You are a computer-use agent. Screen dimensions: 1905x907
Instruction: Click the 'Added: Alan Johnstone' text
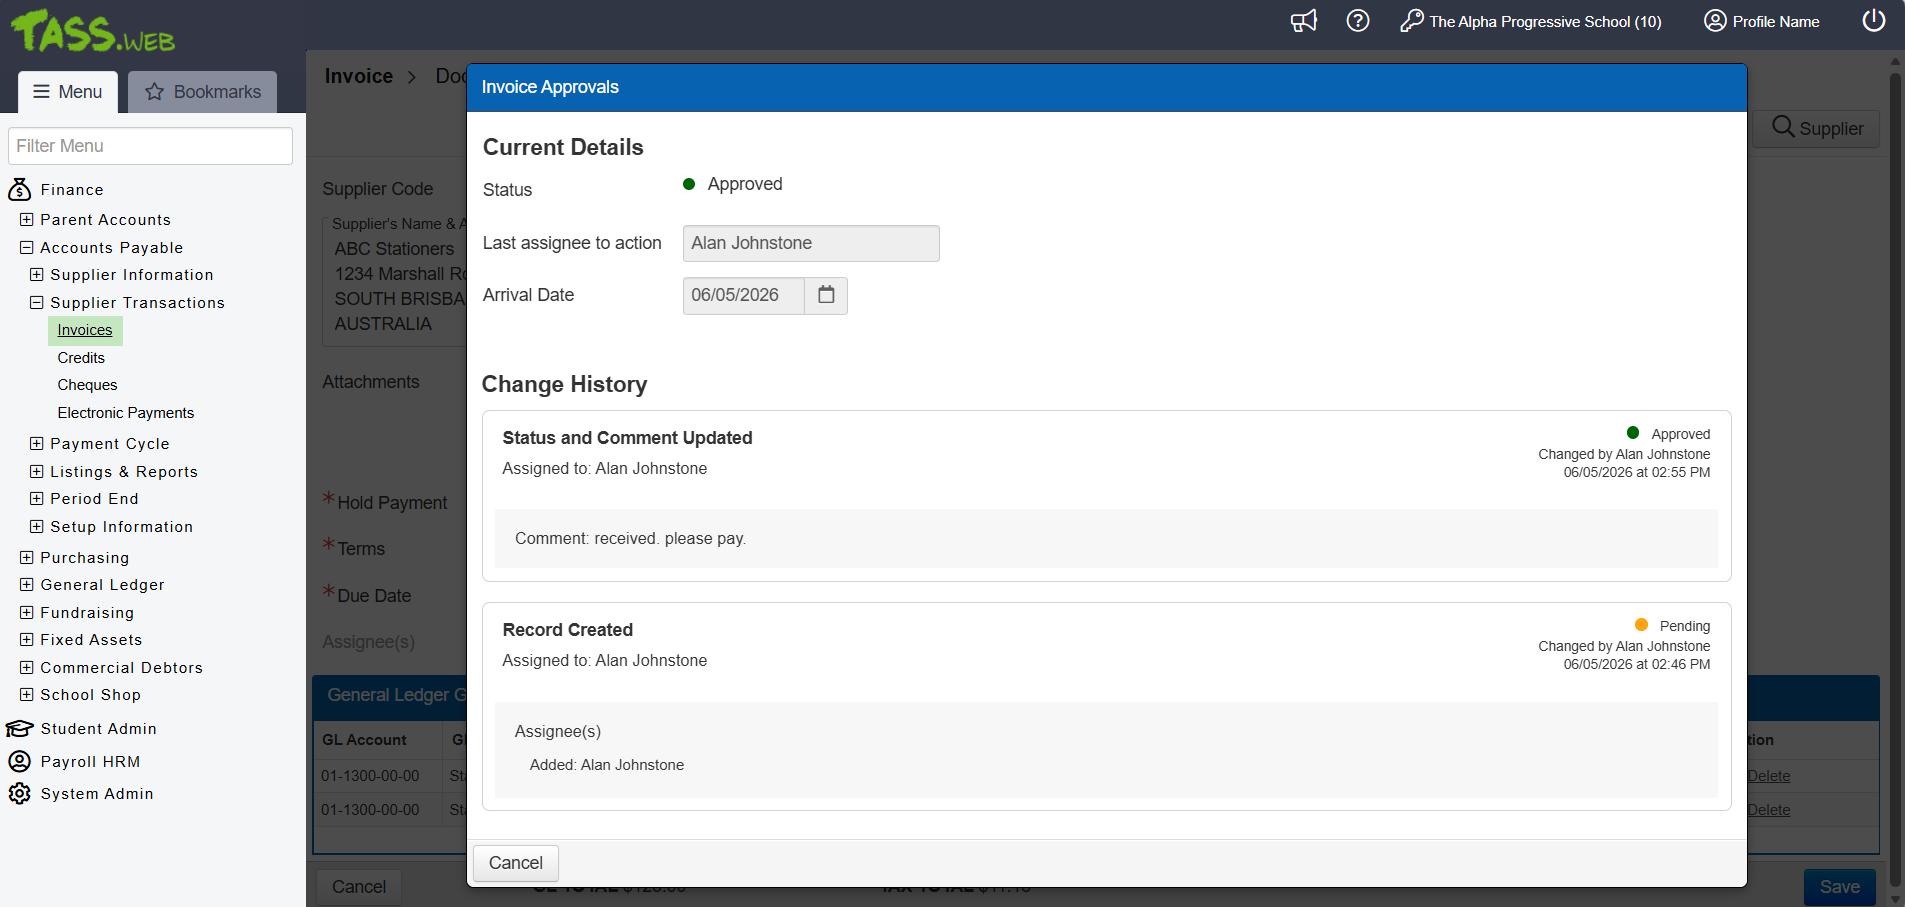607,765
